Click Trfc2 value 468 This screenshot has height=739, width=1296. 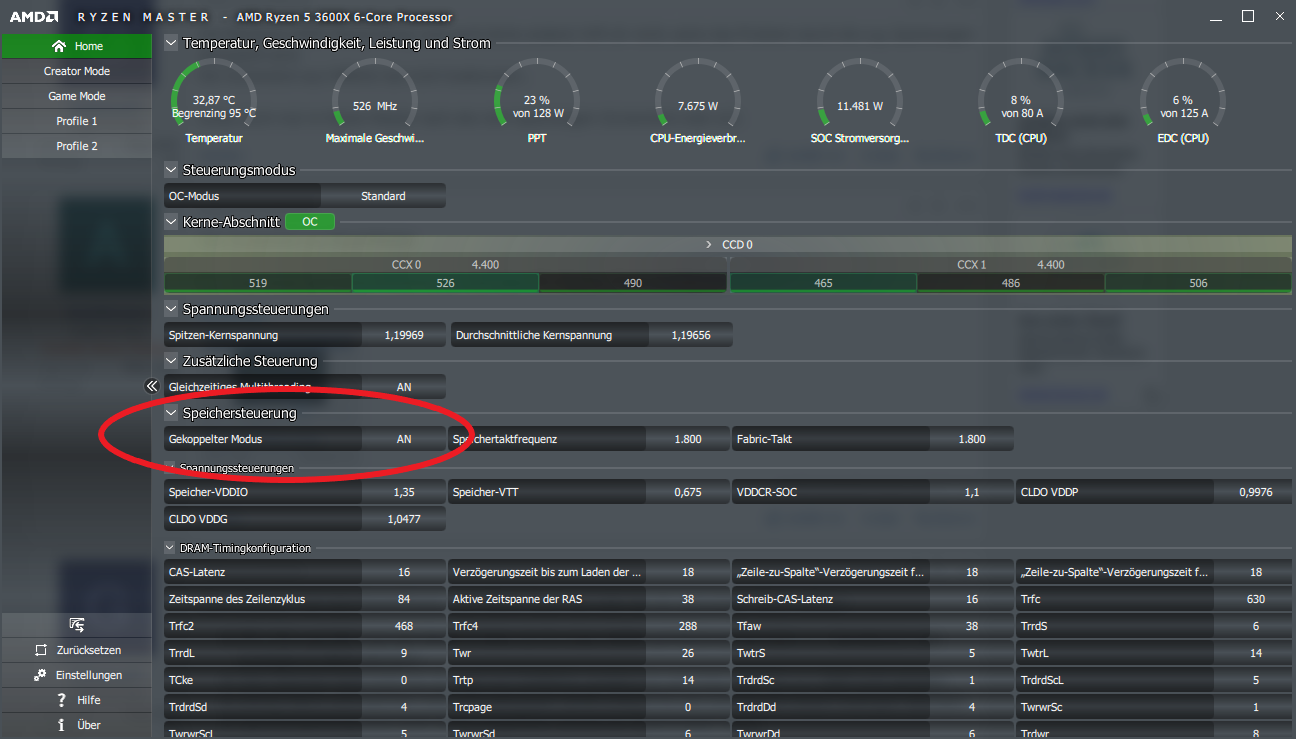coord(404,626)
